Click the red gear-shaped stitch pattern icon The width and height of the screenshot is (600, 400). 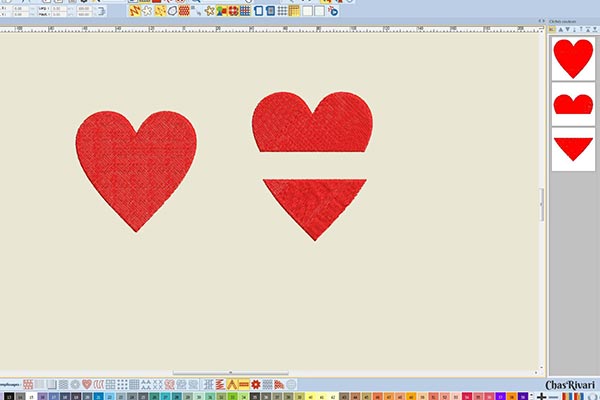pyautogui.click(x=256, y=384)
